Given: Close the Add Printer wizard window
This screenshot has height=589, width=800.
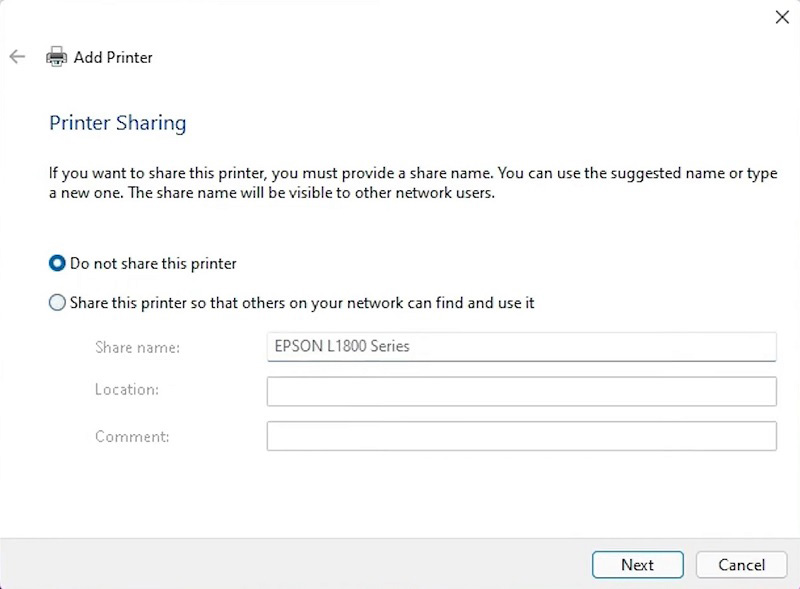Looking at the screenshot, I should [x=782, y=17].
